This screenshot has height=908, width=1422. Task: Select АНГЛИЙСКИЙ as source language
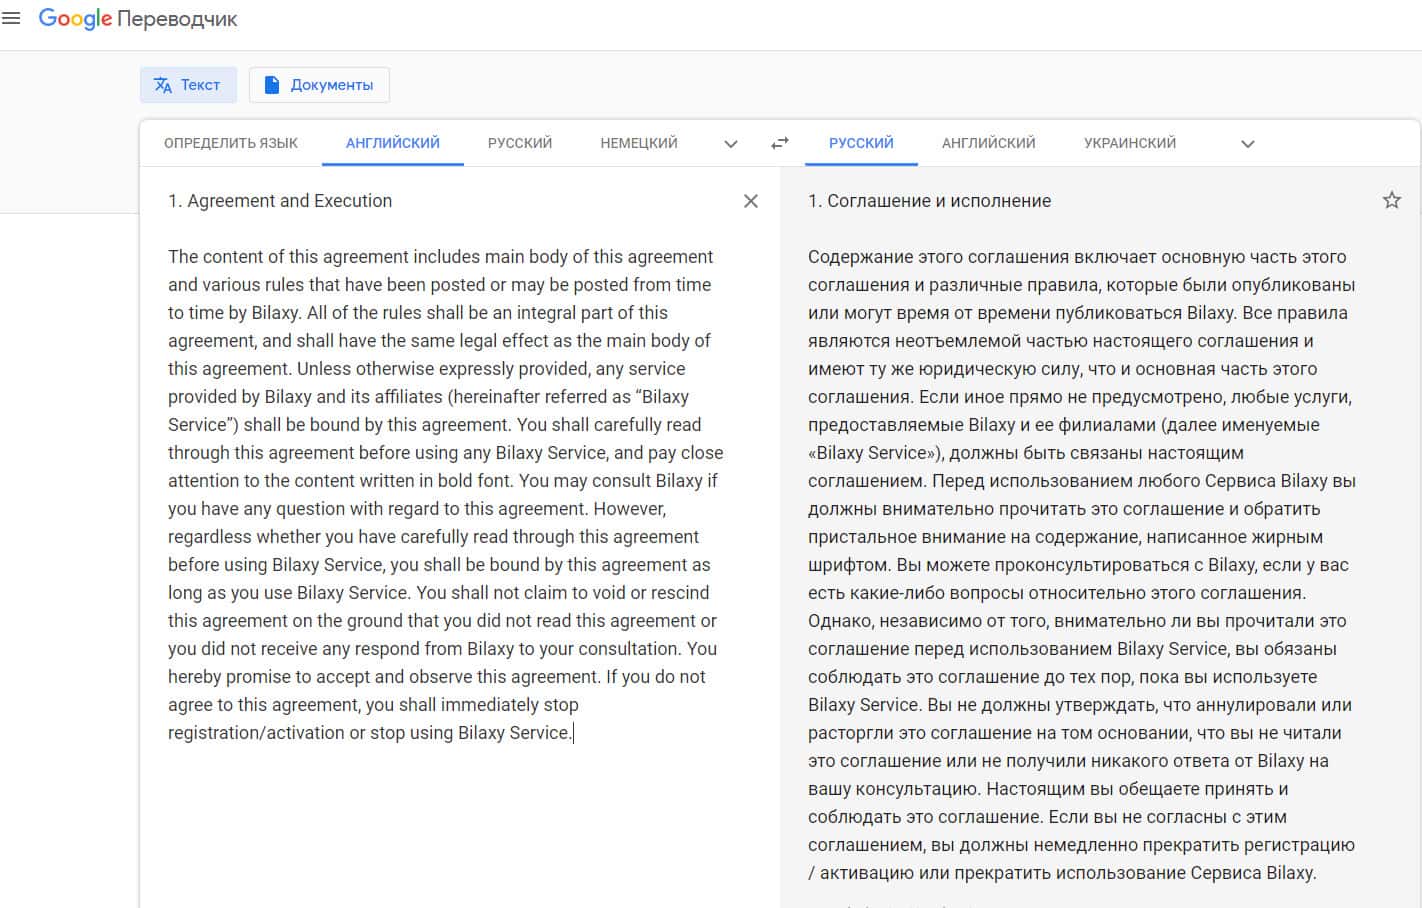[x=393, y=143]
